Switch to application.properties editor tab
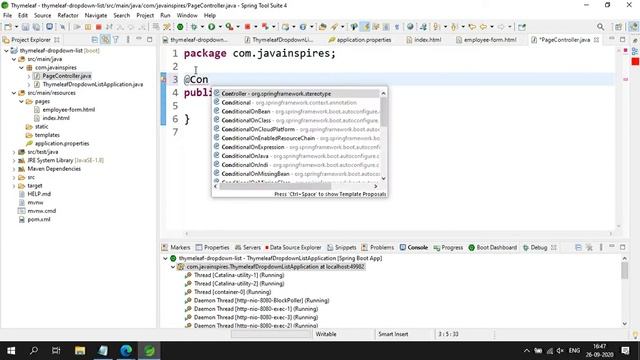The width and height of the screenshot is (640, 360). pyautogui.click(x=360, y=40)
